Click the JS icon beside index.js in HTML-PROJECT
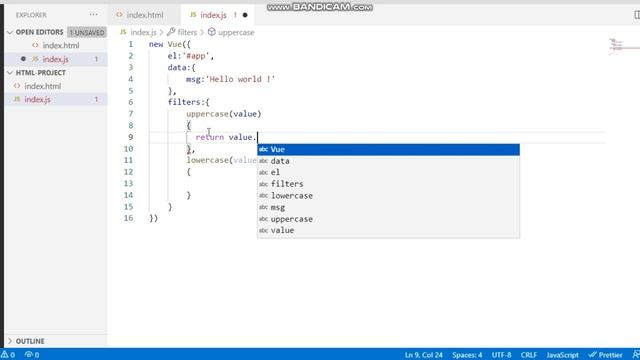The width and height of the screenshot is (640, 360). click(x=17, y=99)
